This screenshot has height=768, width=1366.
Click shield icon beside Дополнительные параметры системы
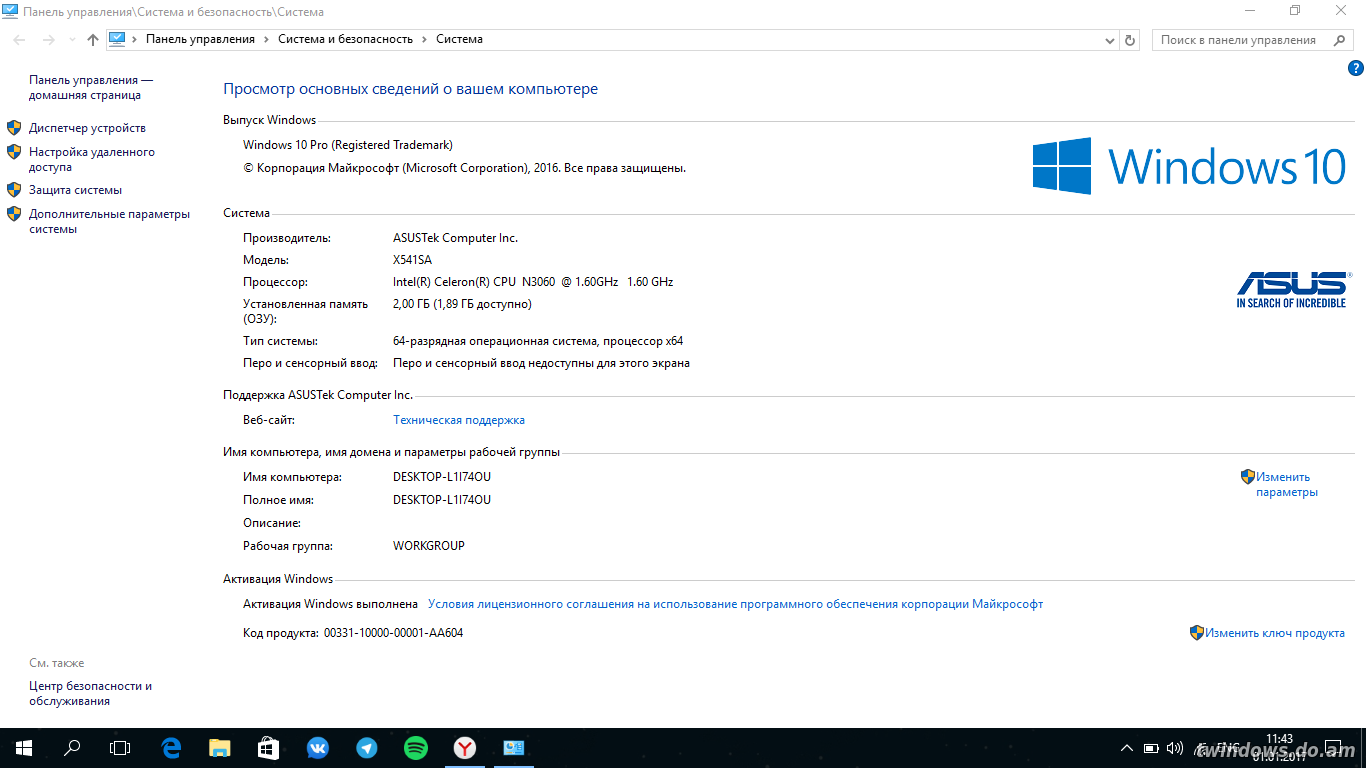click(x=14, y=213)
